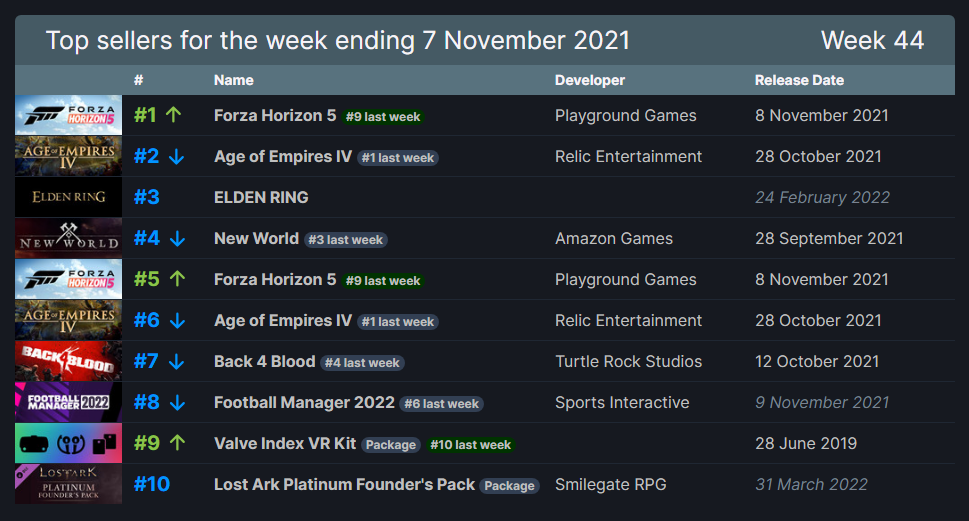The width and height of the screenshot is (969, 521).
Task: Click the ELDEN RING game thumbnail
Action: coord(68,197)
